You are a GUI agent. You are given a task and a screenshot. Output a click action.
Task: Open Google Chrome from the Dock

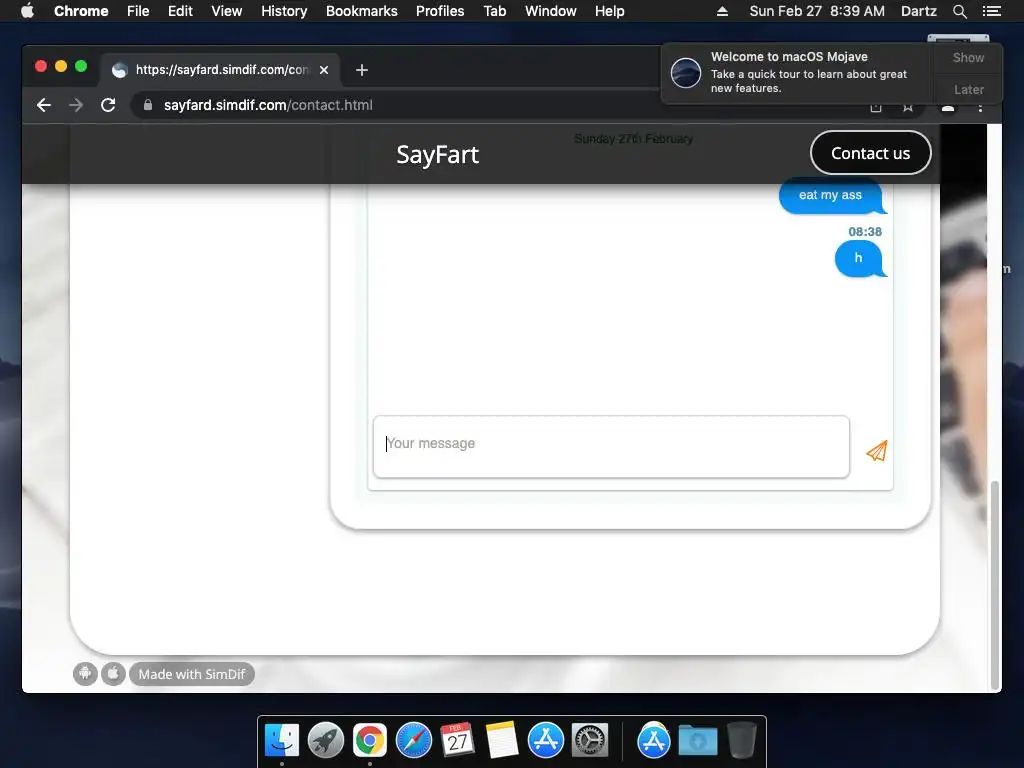click(x=370, y=740)
